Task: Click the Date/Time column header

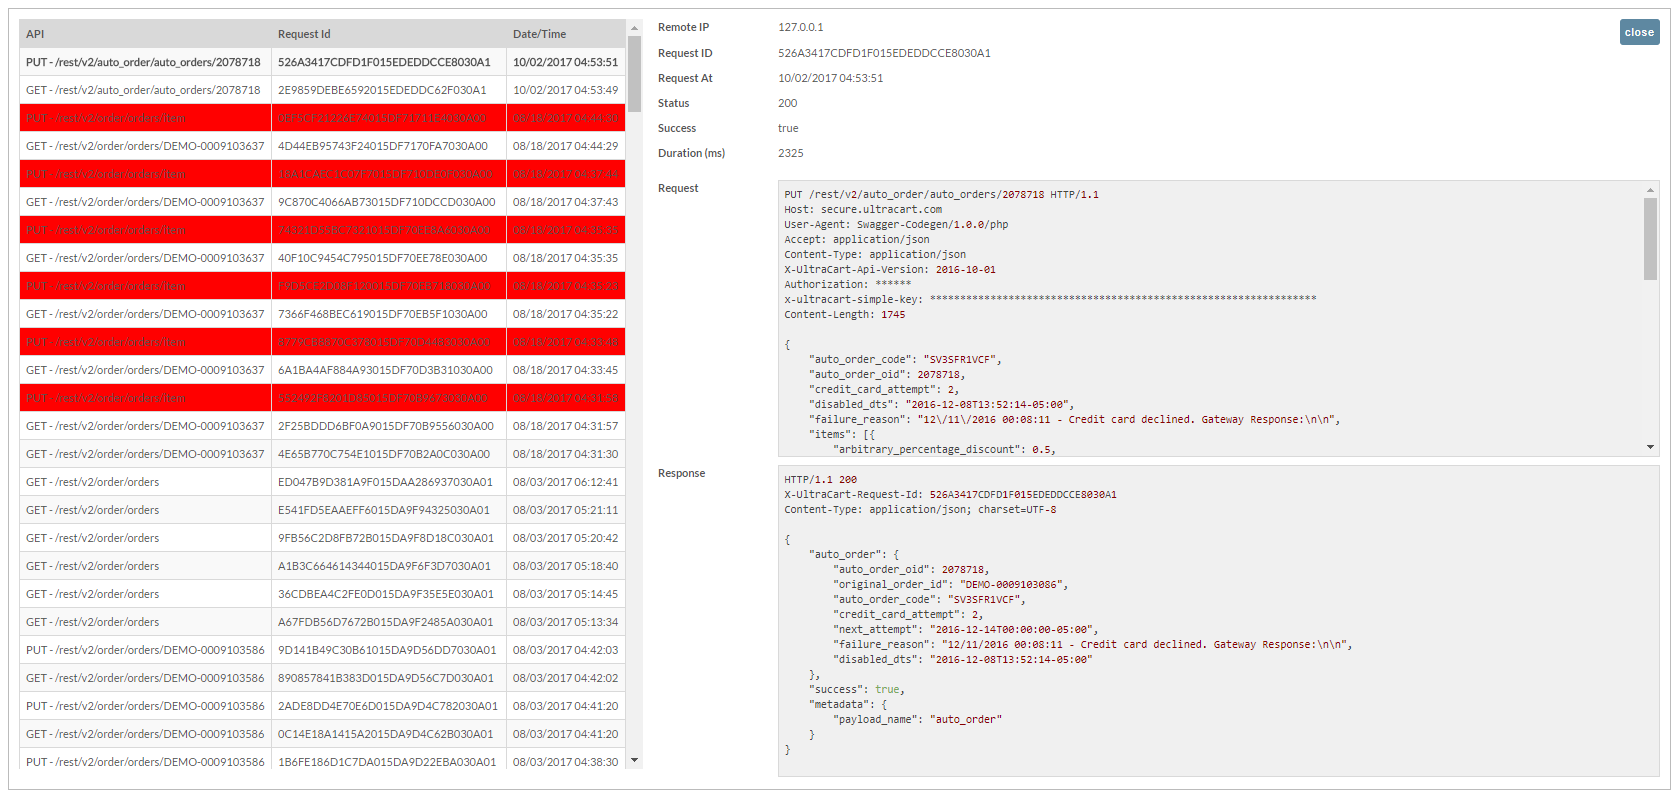Action: pyautogui.click(x=566, y=34)
